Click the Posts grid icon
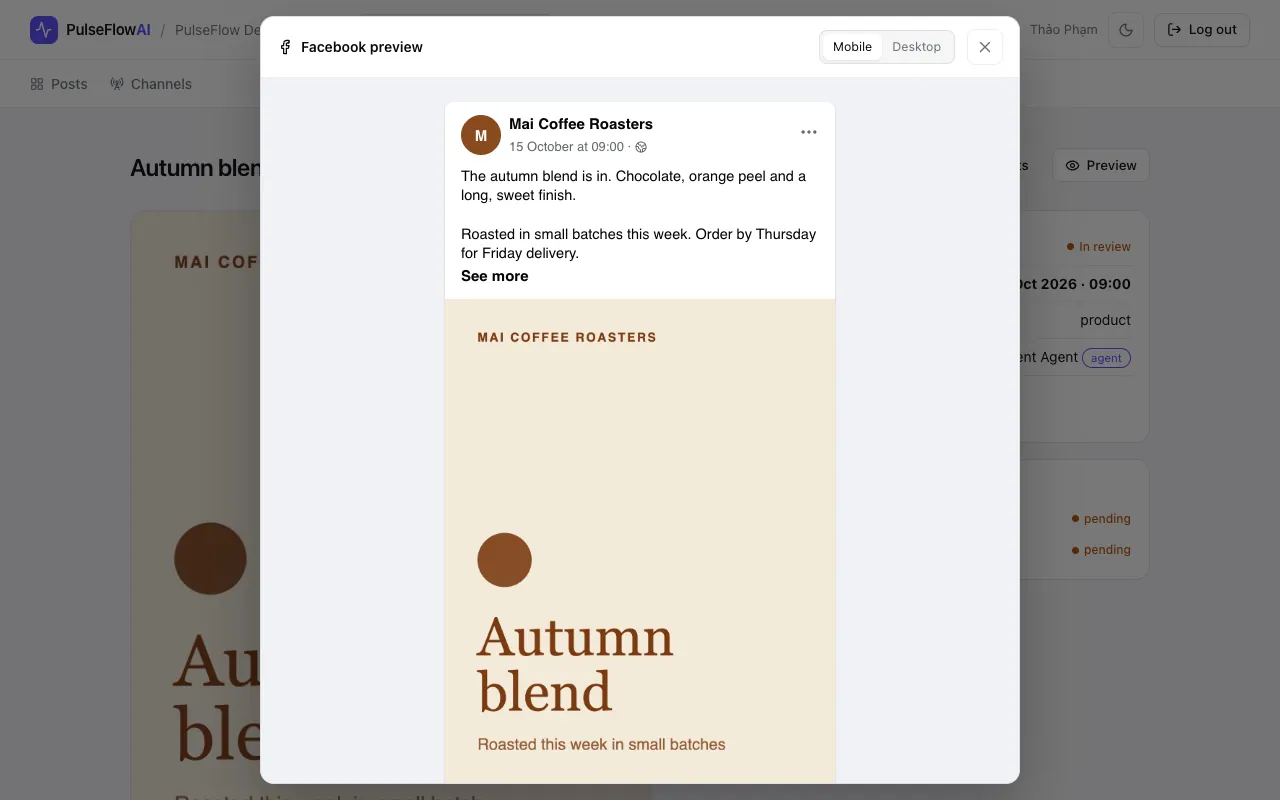 point(37,84)
